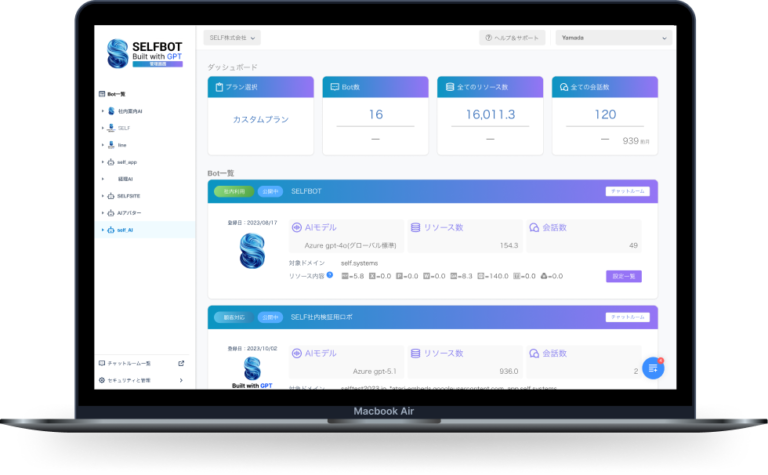
Task: Click the ヘルプ&サポート button
Action: click(513, 38)
